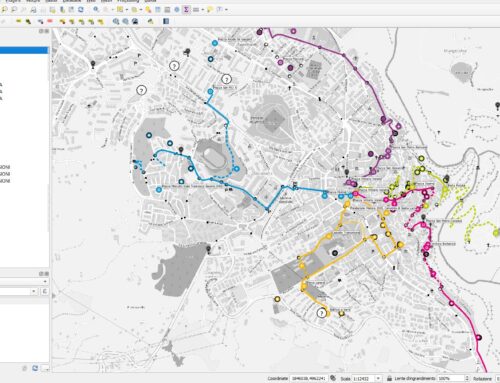The width and height of the screenshot is (500, 383).
Task: Click the question-mark marker near bottom yellow route
Action: click(x=321, y=313)
